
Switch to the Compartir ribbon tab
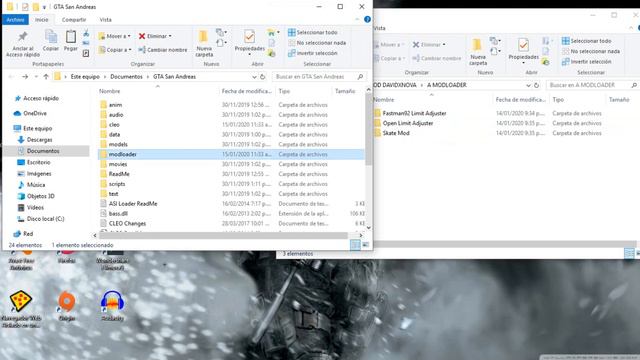pos(74,20)
